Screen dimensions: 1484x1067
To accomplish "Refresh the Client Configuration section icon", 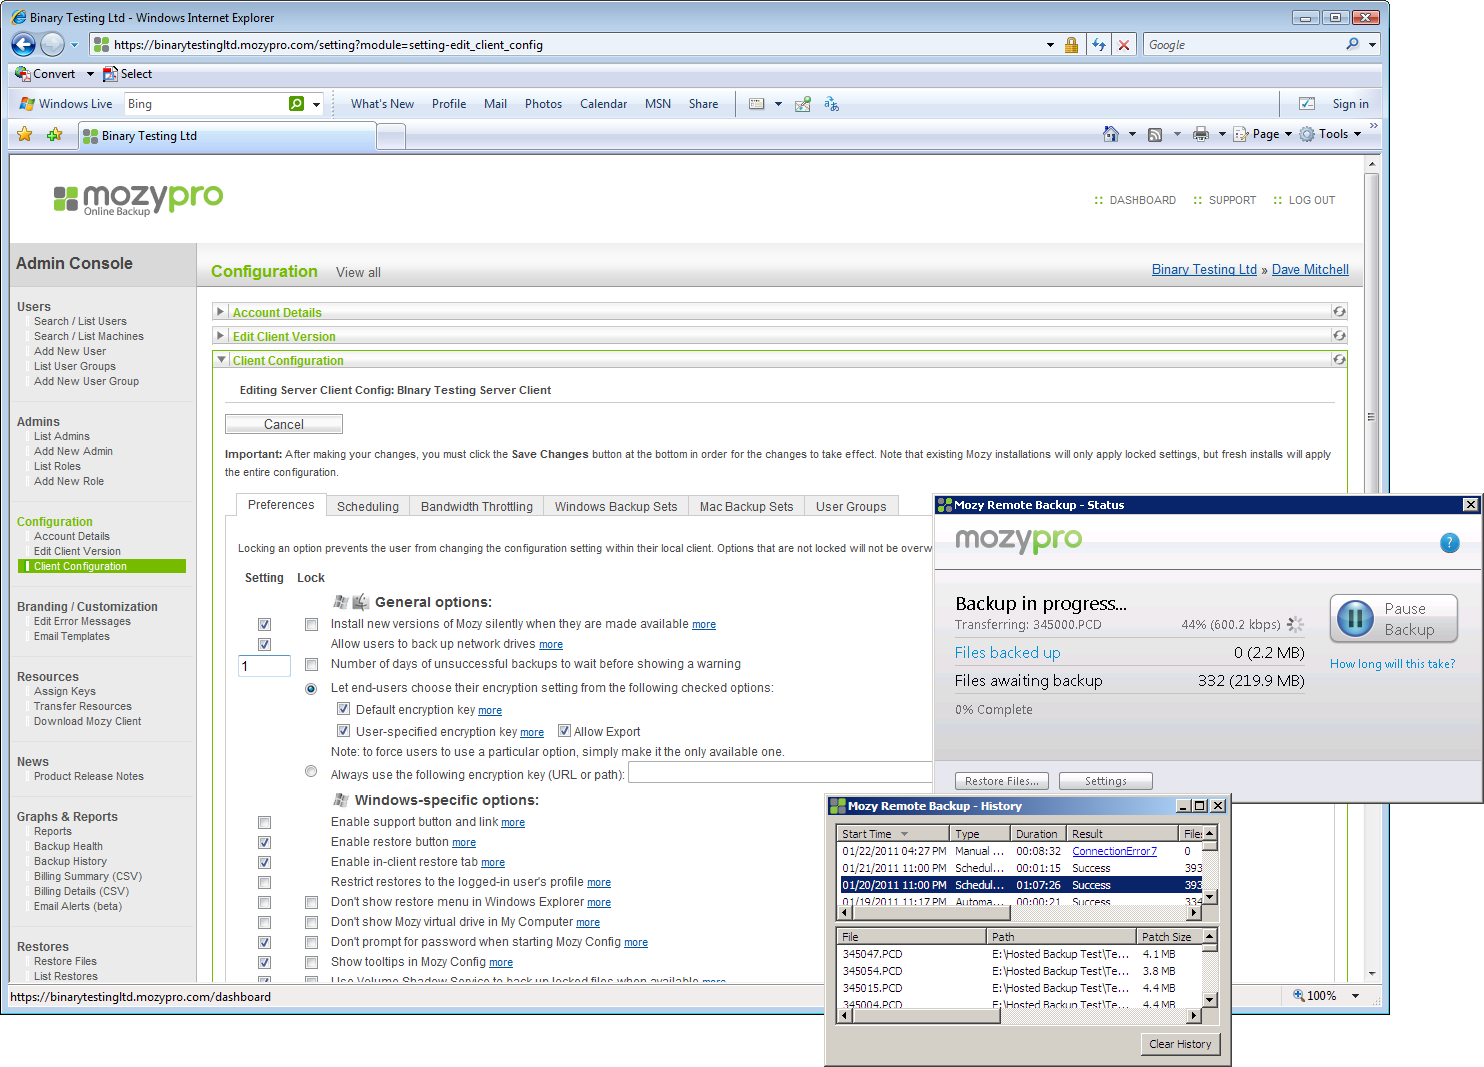I will point(1339,359).
